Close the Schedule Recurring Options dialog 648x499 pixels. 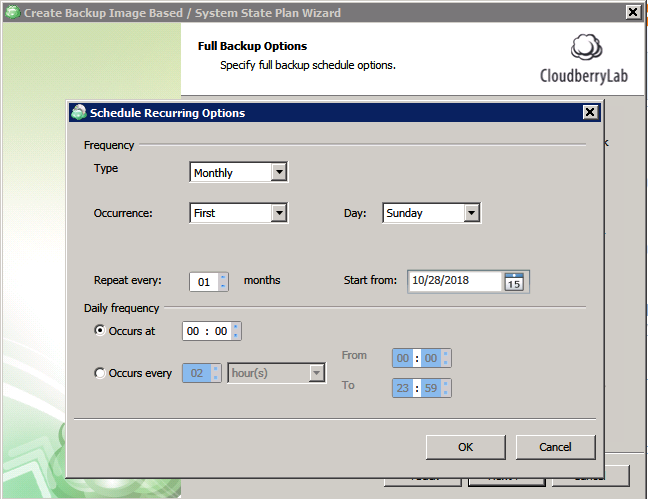pos(590,113)
